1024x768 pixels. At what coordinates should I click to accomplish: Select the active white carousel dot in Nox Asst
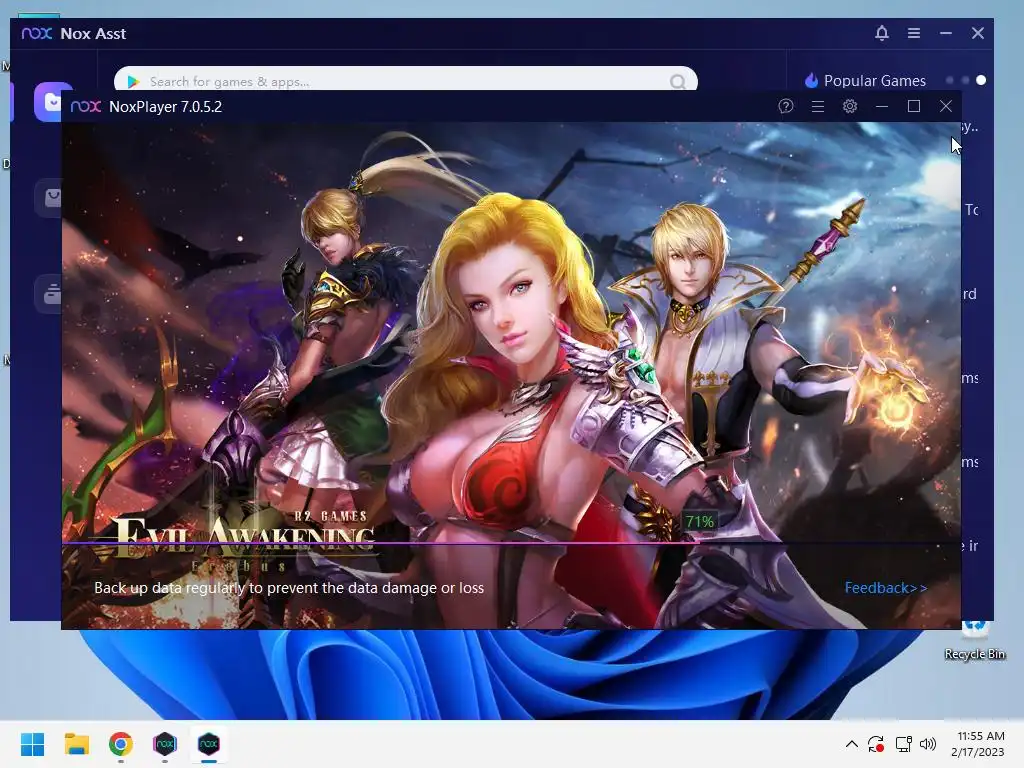(981, 80)
